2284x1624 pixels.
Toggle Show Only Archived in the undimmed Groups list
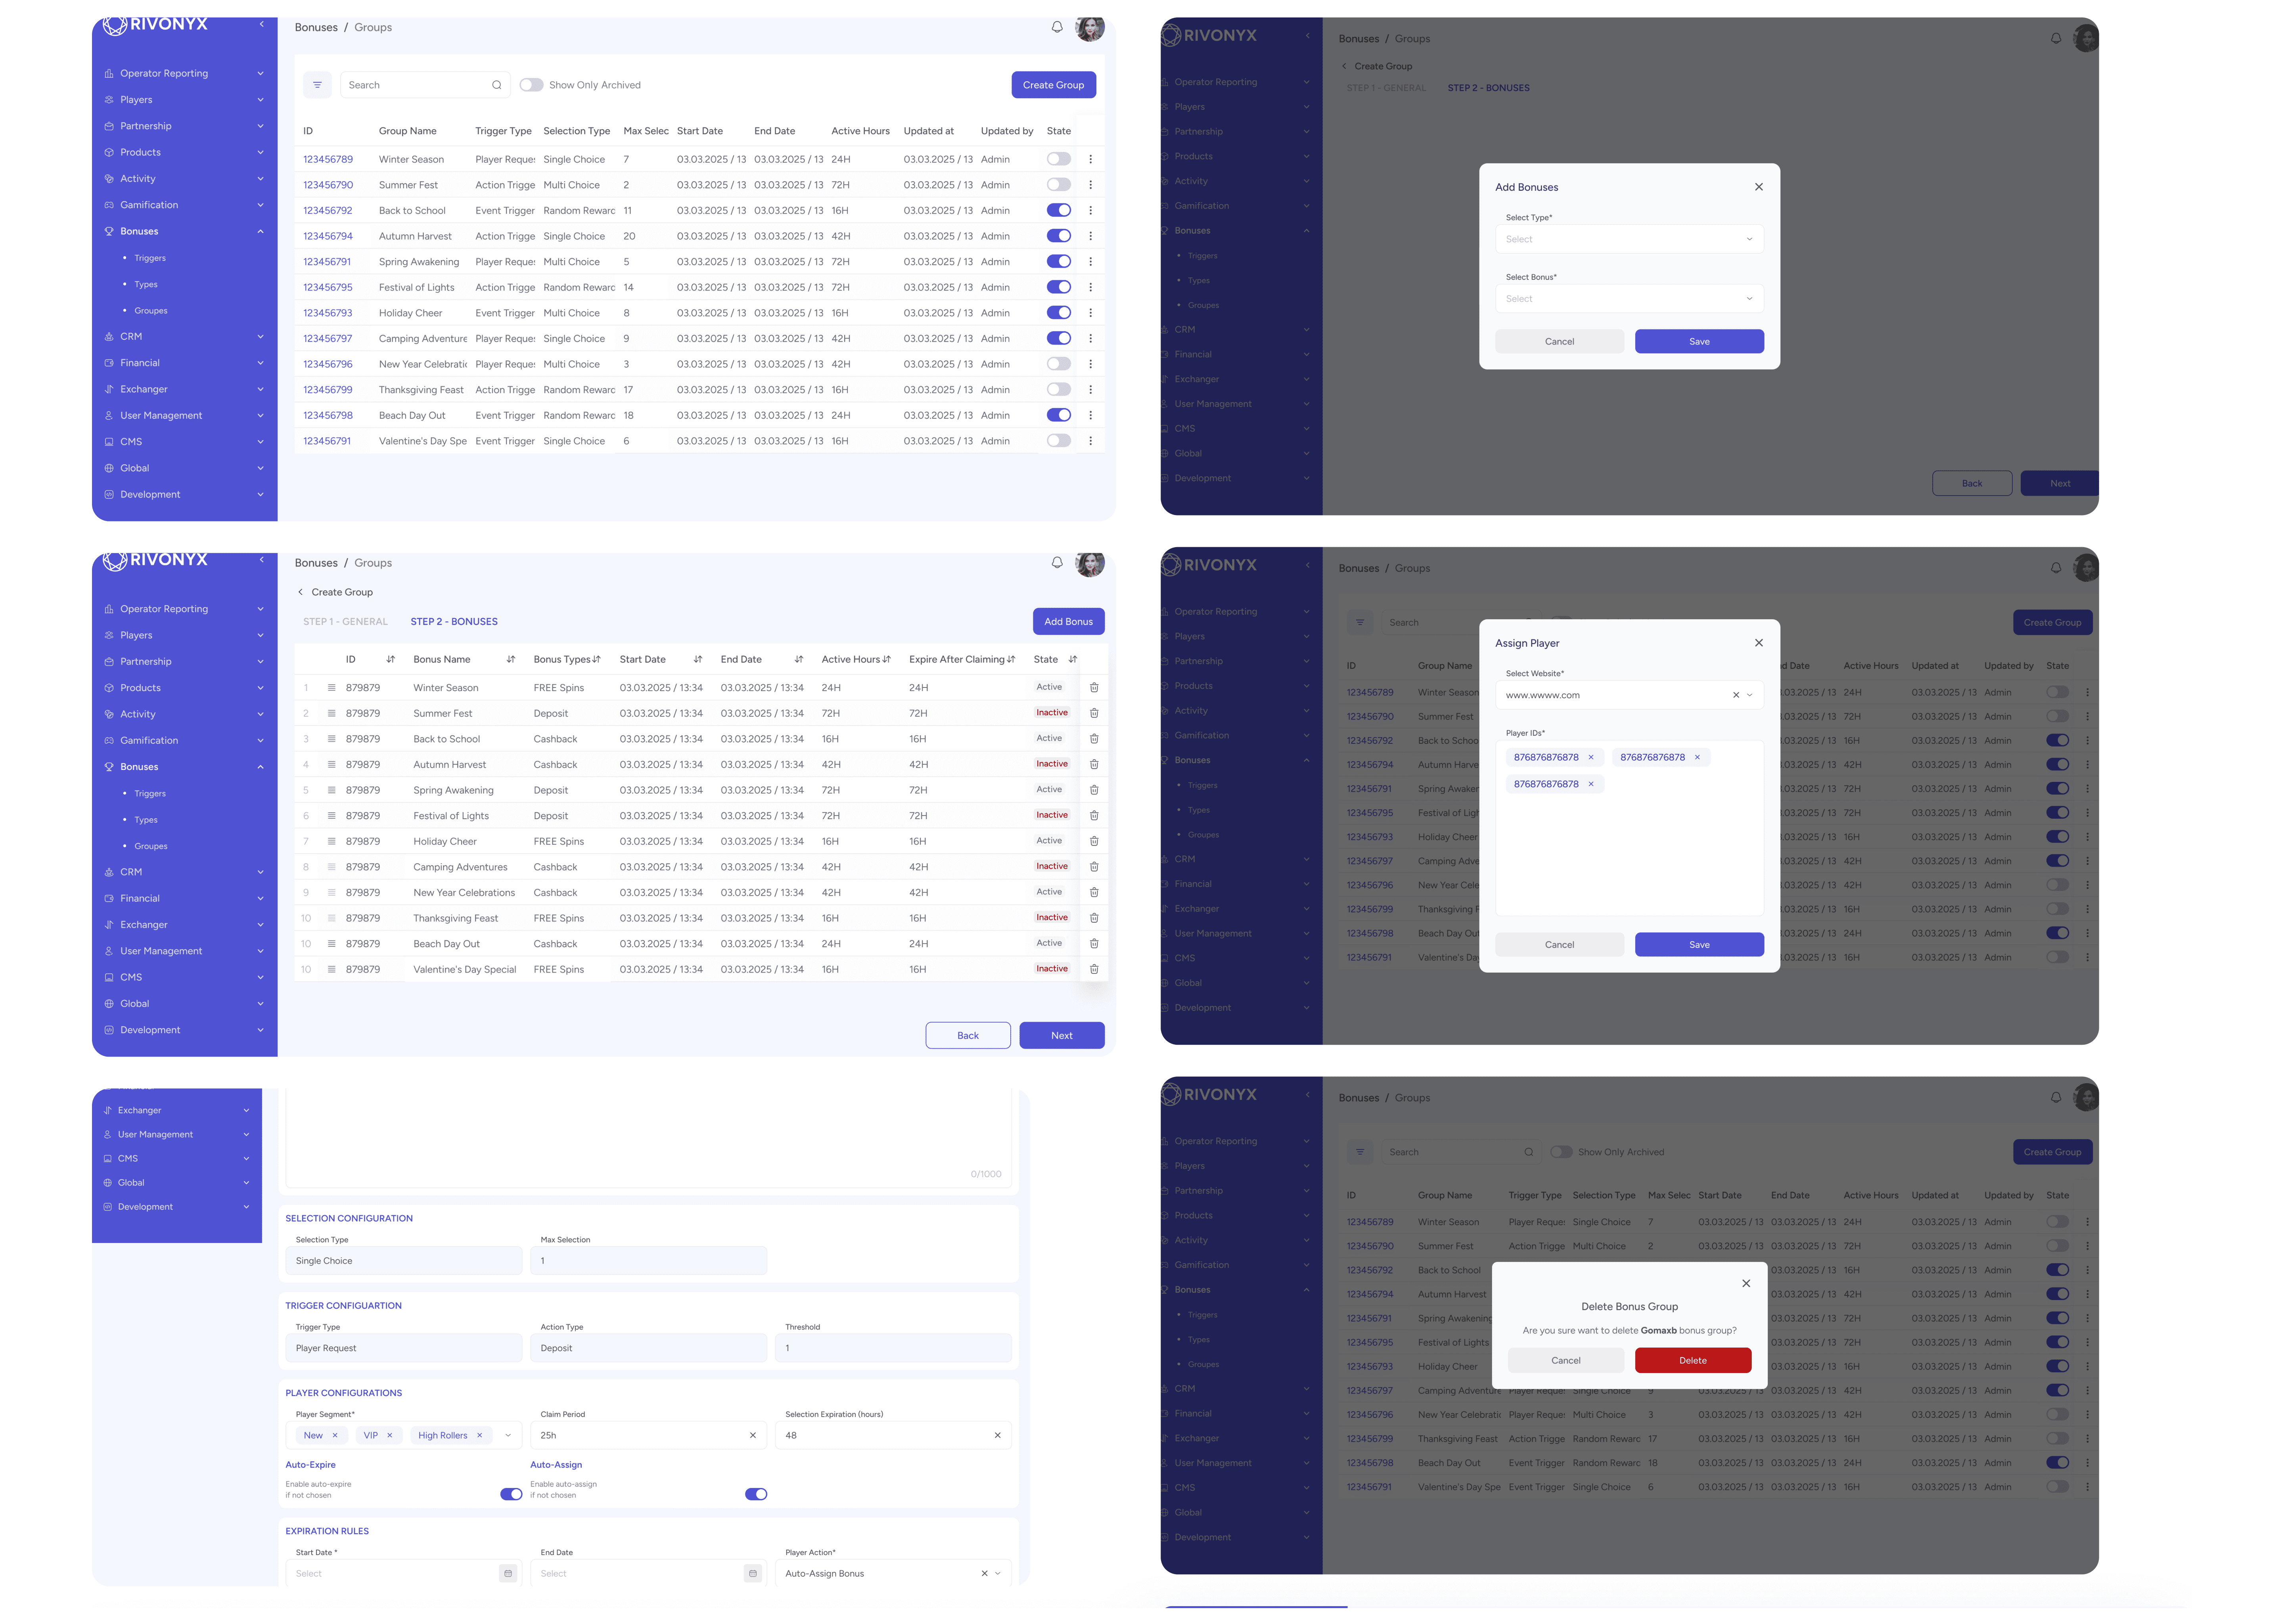(531, 85)
